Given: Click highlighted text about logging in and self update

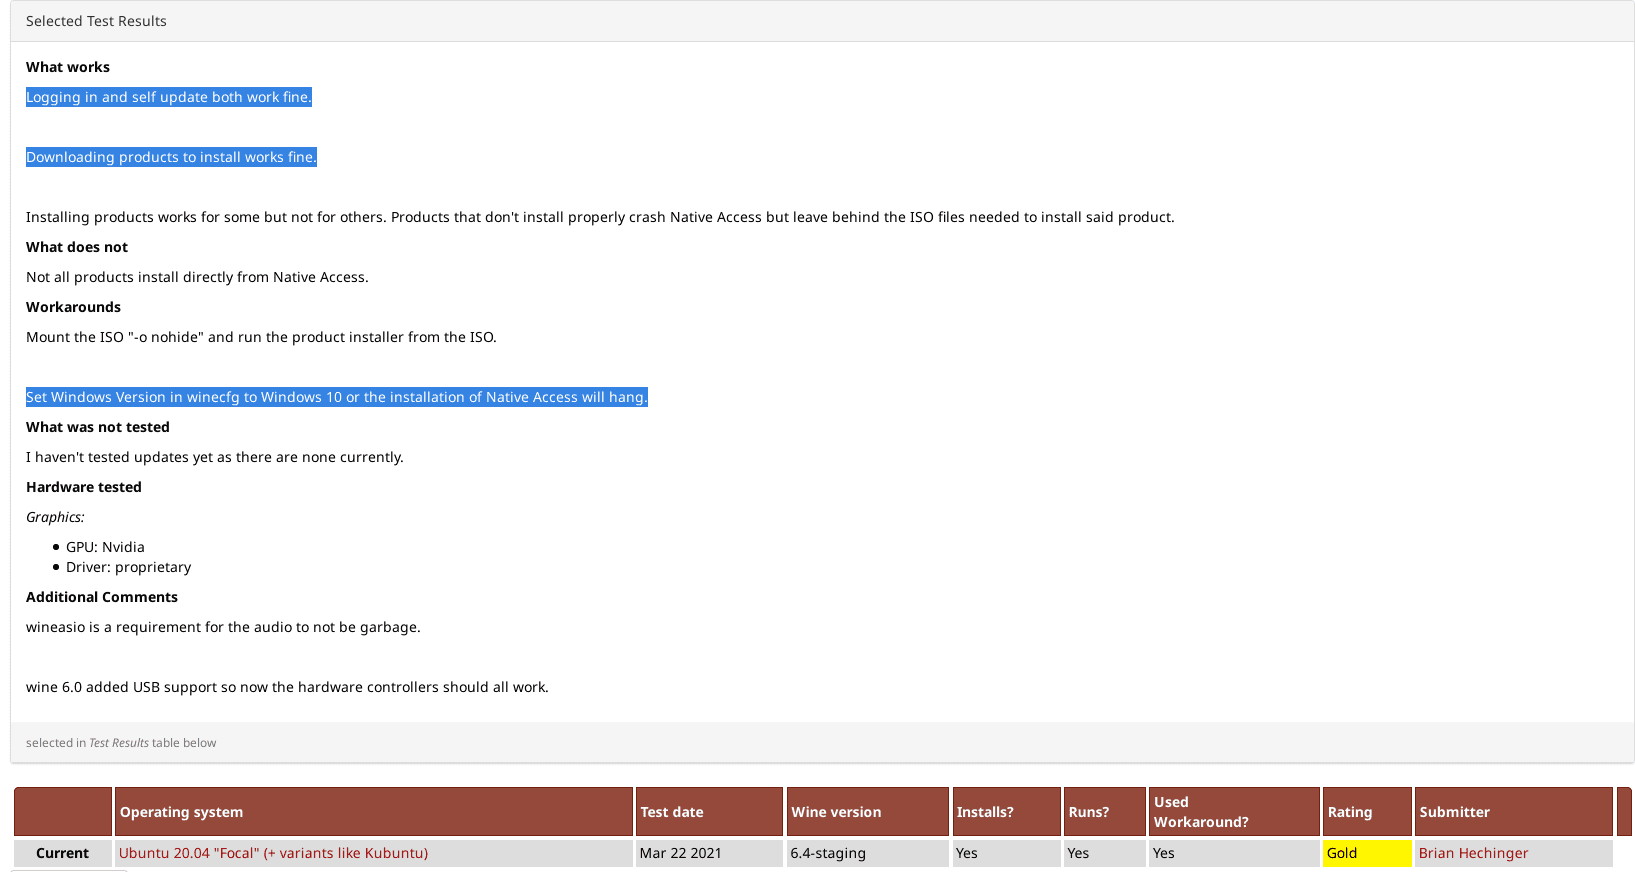Looking at the screenshot, I should click(168, 97).
